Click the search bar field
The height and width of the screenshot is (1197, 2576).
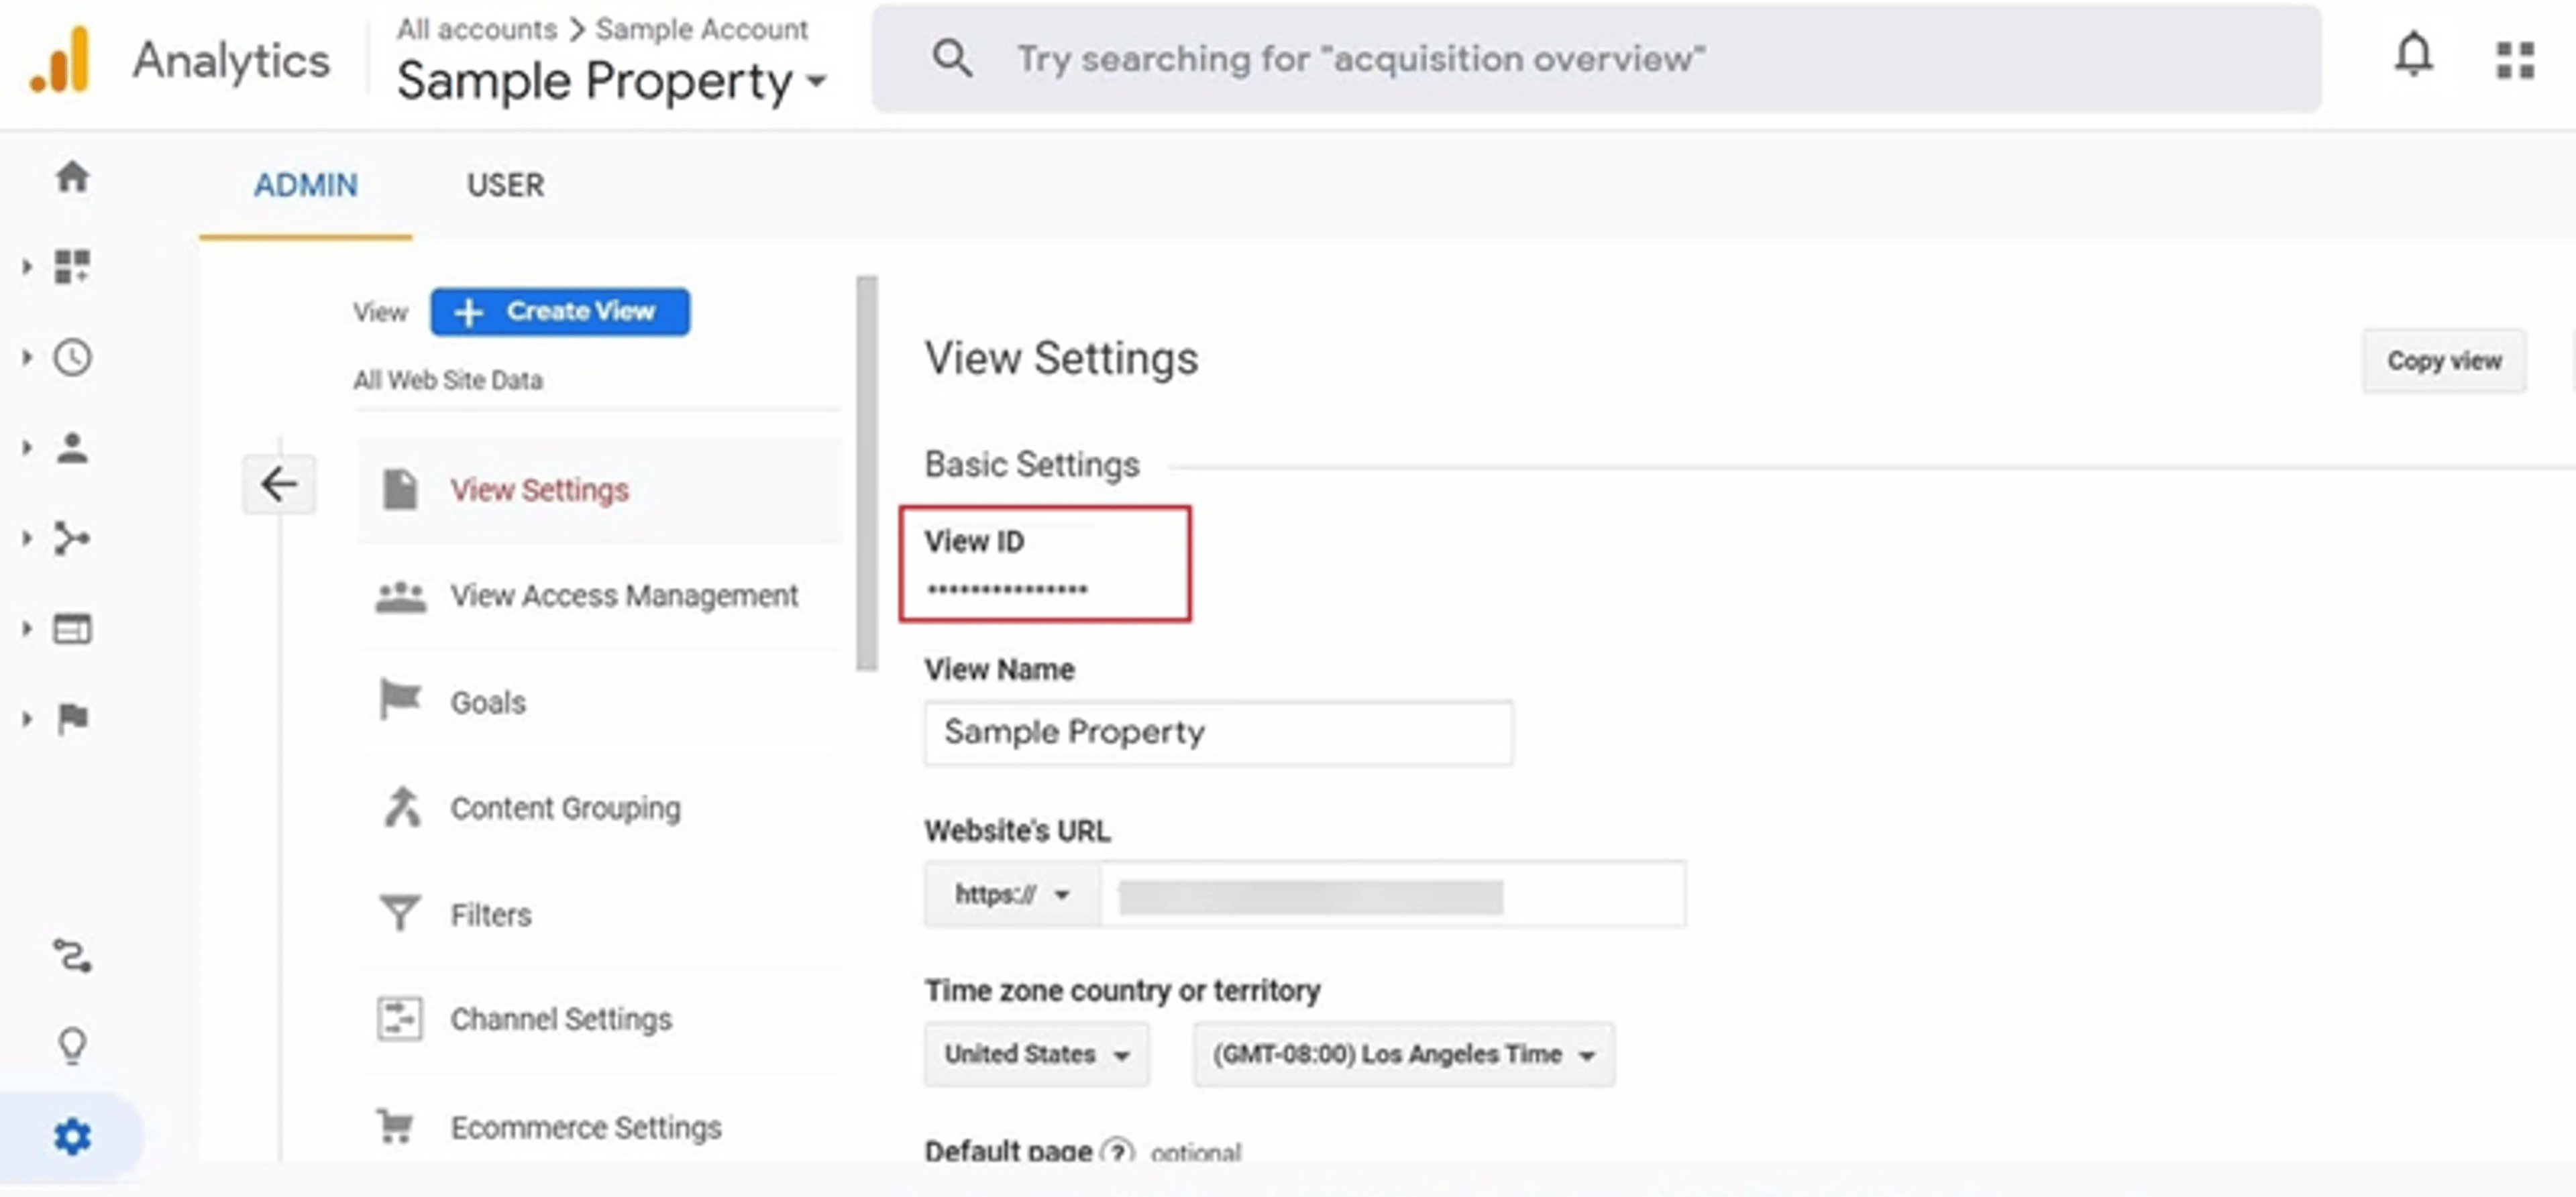pyautogui.click(x=1596, y=58)
